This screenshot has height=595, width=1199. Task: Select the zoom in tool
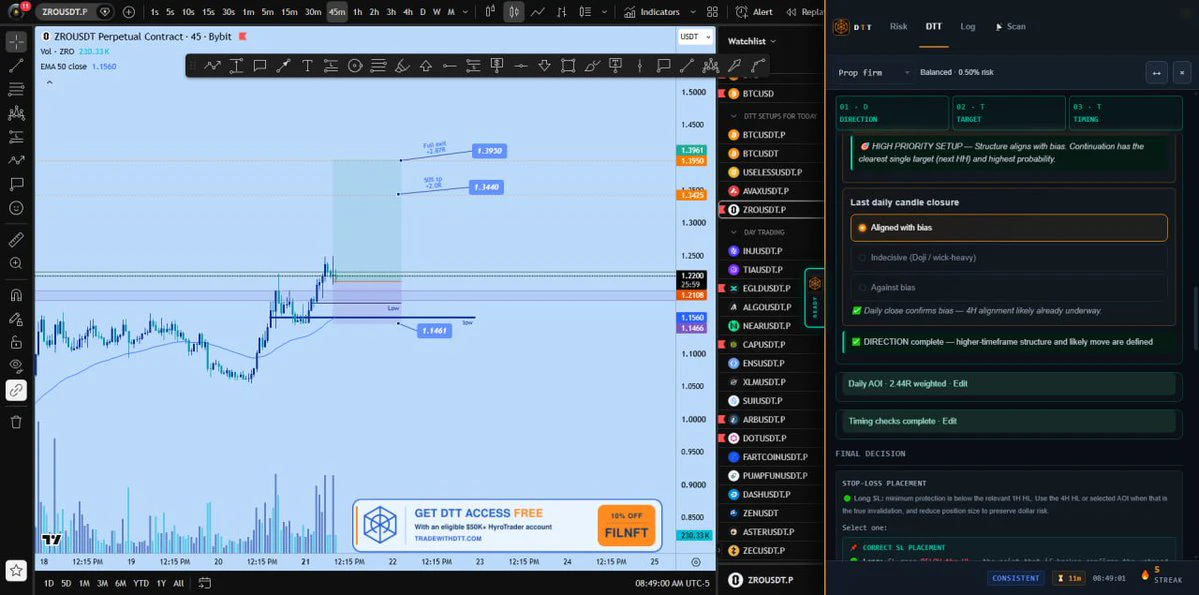[x=16, y=263]
